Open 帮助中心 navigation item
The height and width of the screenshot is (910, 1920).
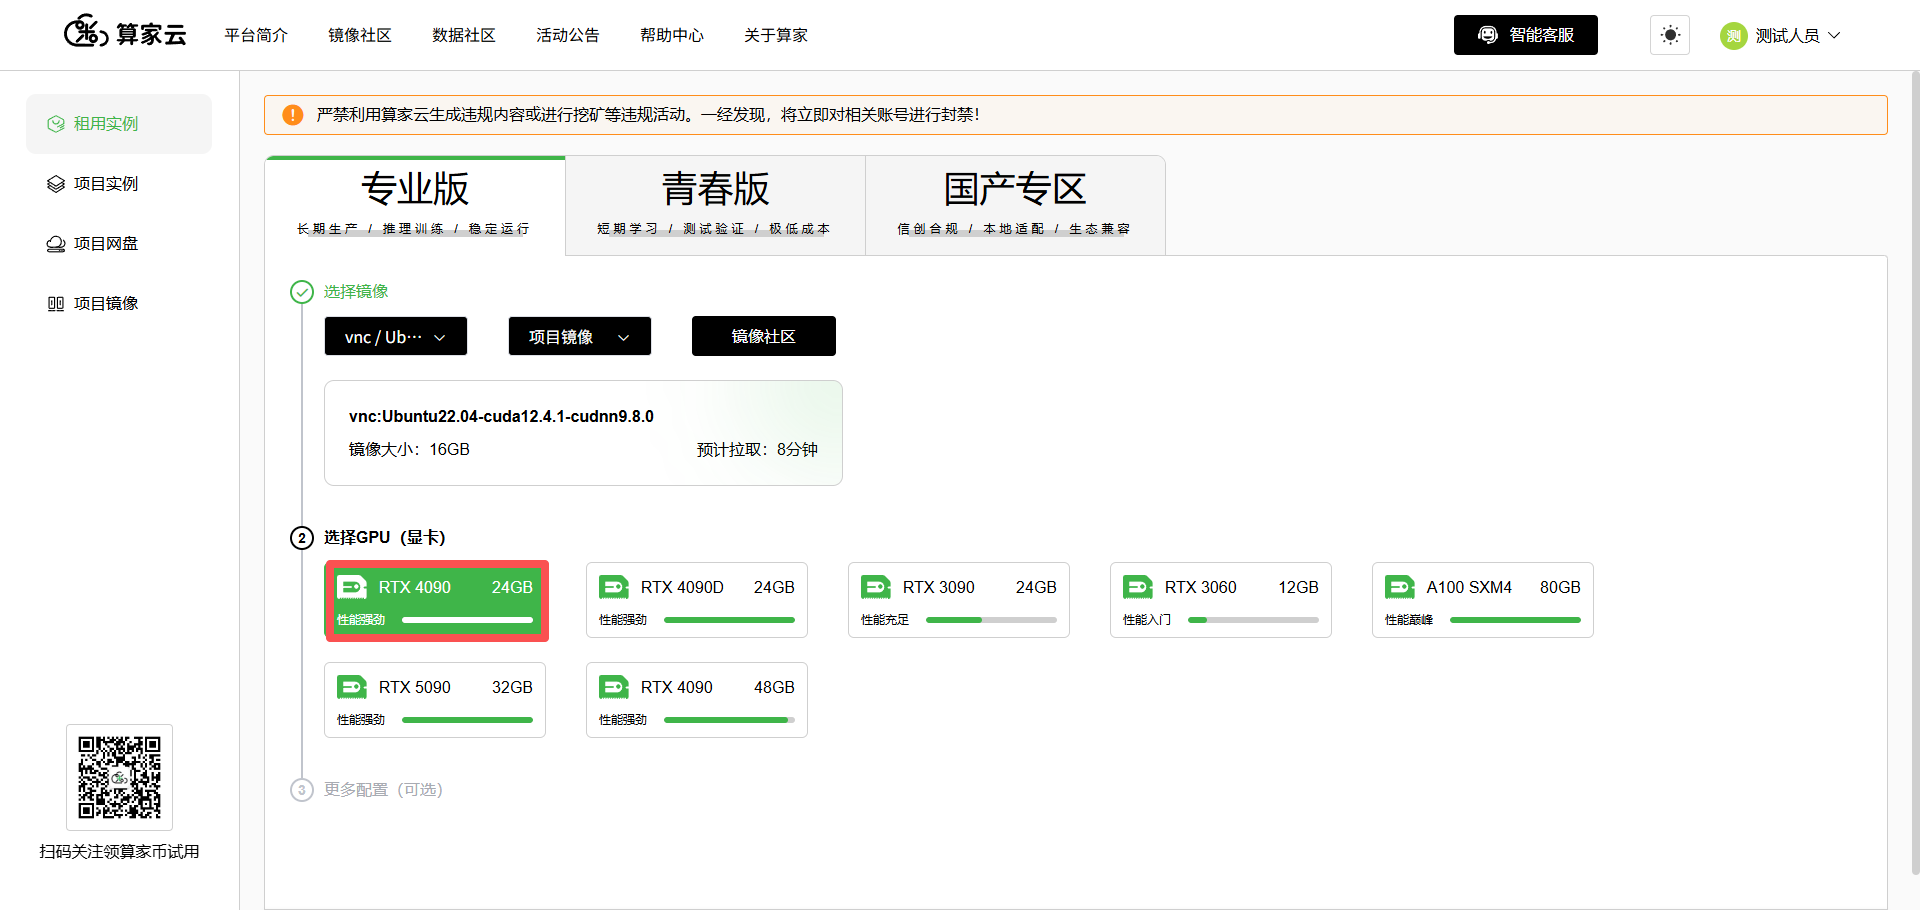672,35
